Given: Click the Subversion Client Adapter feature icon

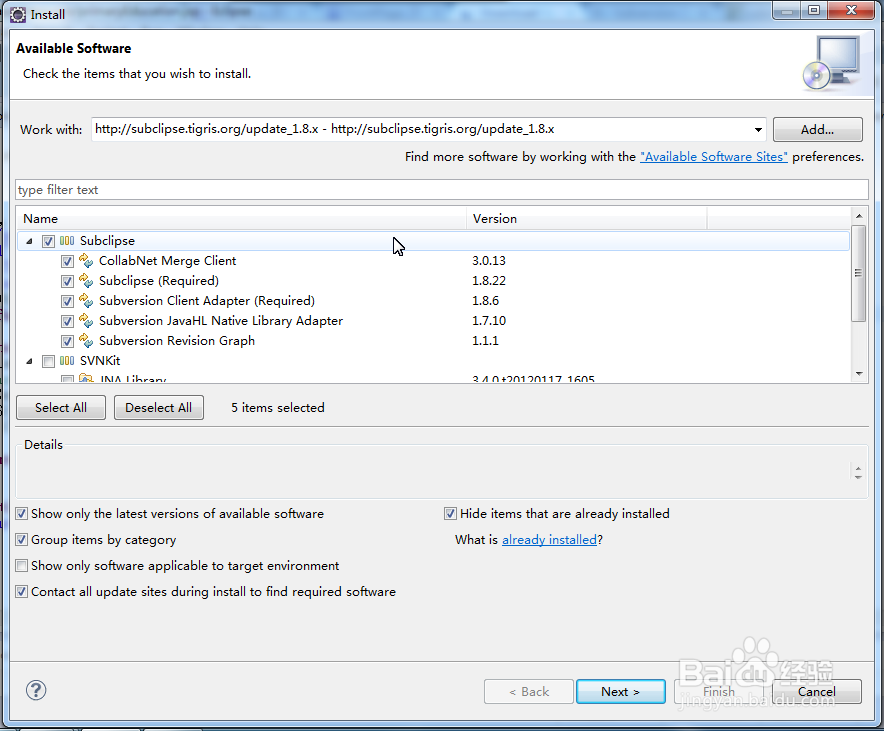Looking at the screenshot, I should 86,300.
